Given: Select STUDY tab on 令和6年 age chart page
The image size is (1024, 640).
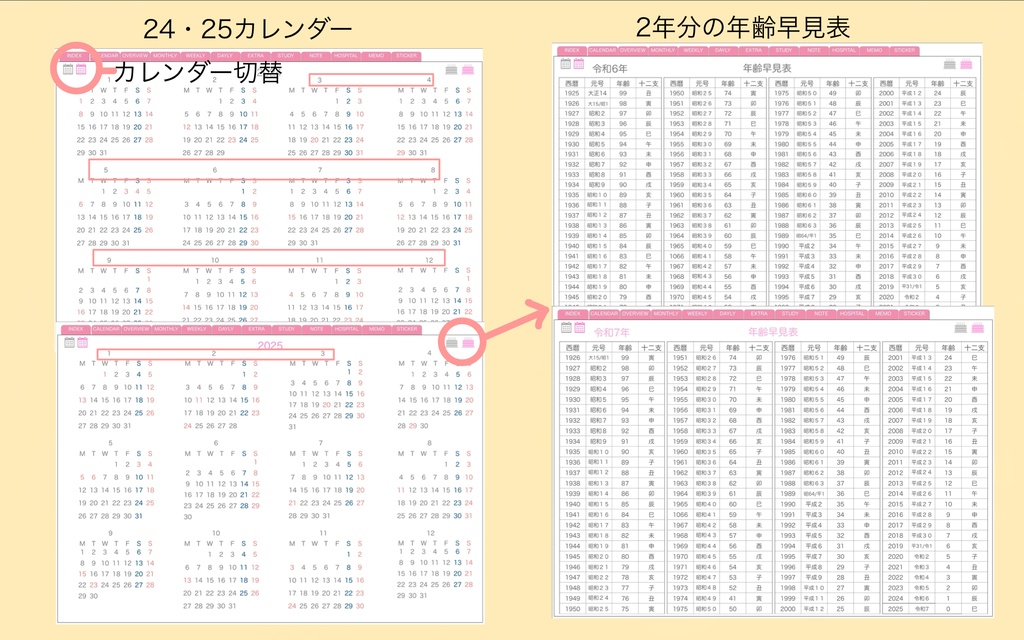Looking at the screenshot, I should click(784, 50).
